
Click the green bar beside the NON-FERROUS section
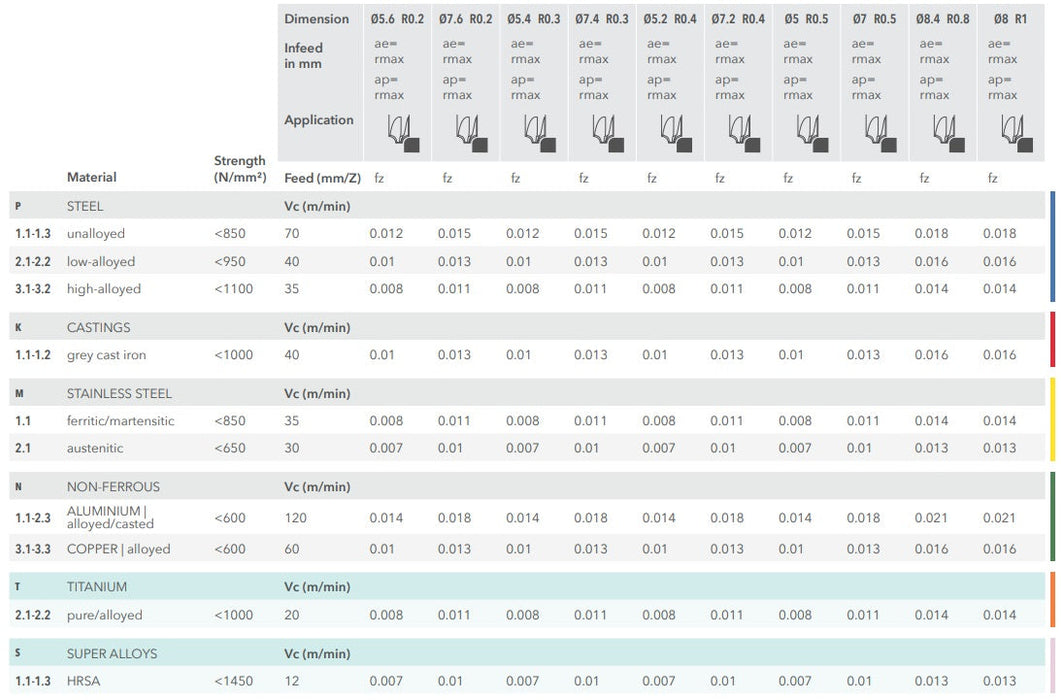coord(1052,518)
